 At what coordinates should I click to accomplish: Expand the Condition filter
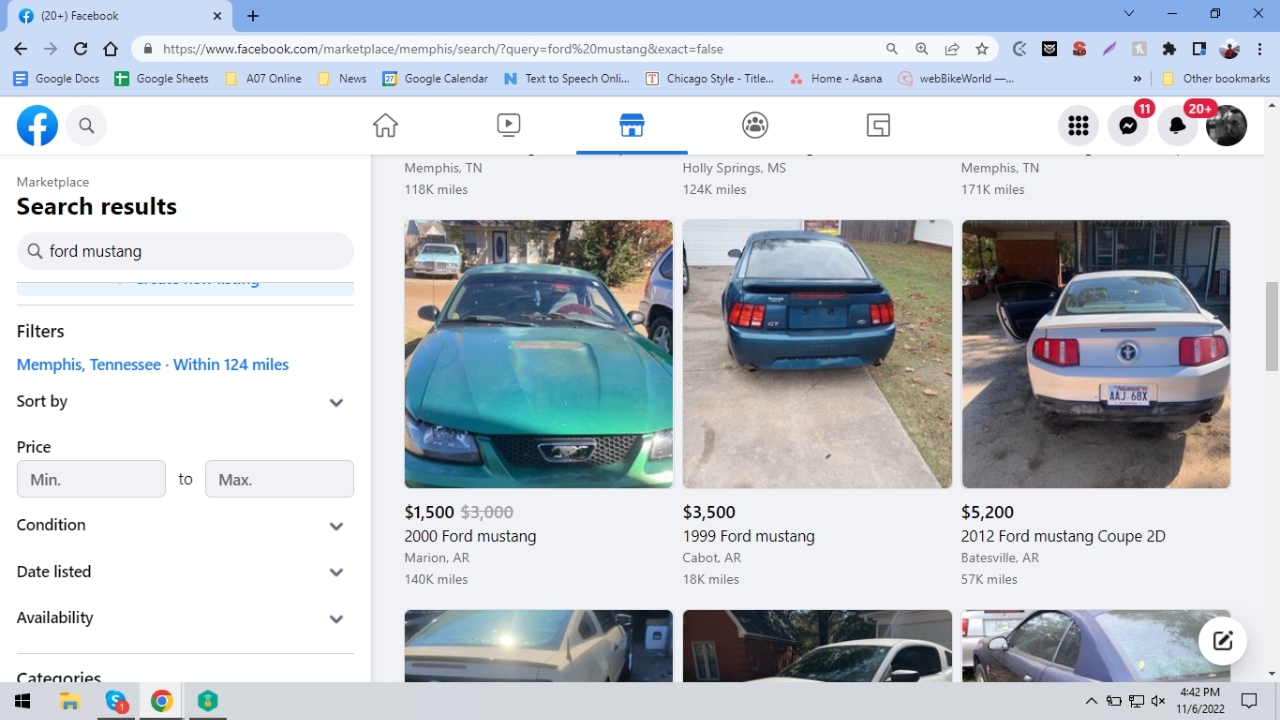(x=185, y=525)
